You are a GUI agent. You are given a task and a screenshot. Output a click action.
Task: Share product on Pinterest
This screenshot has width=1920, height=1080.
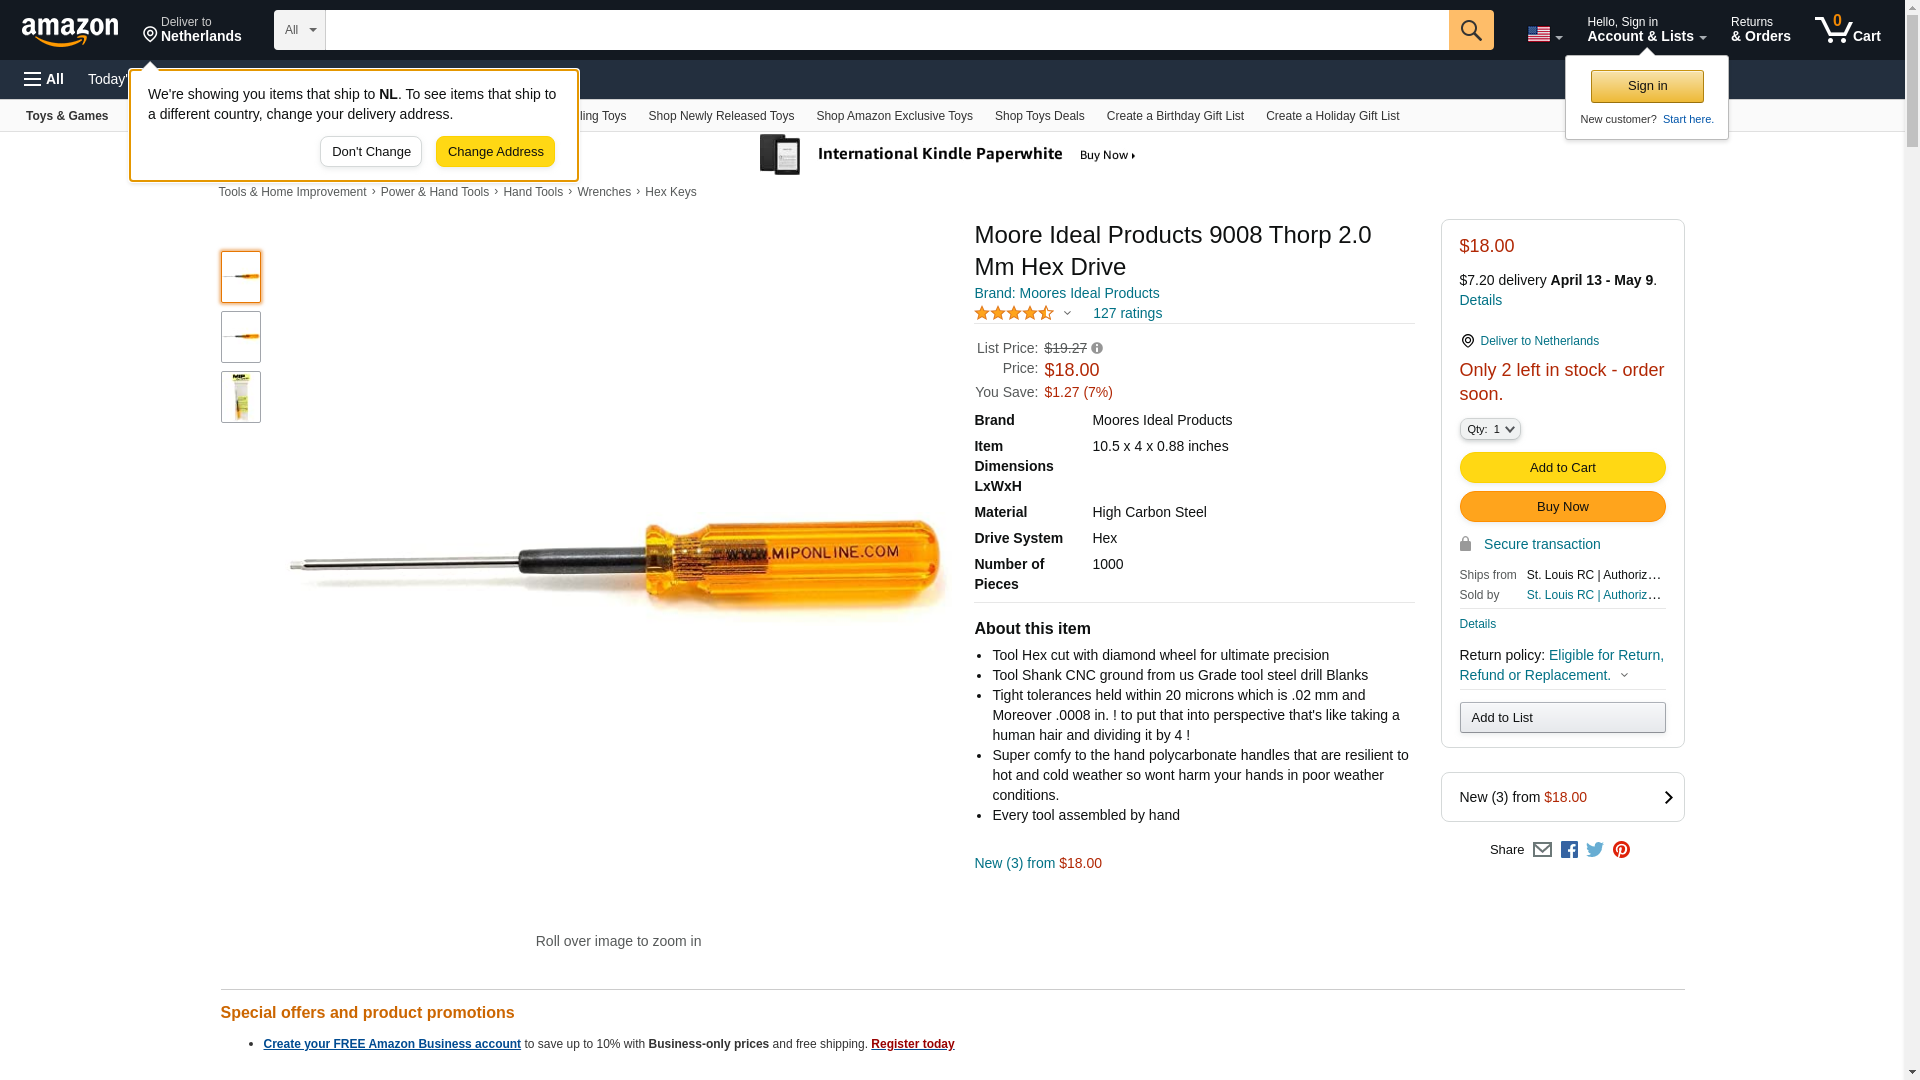pos(1621,850)
